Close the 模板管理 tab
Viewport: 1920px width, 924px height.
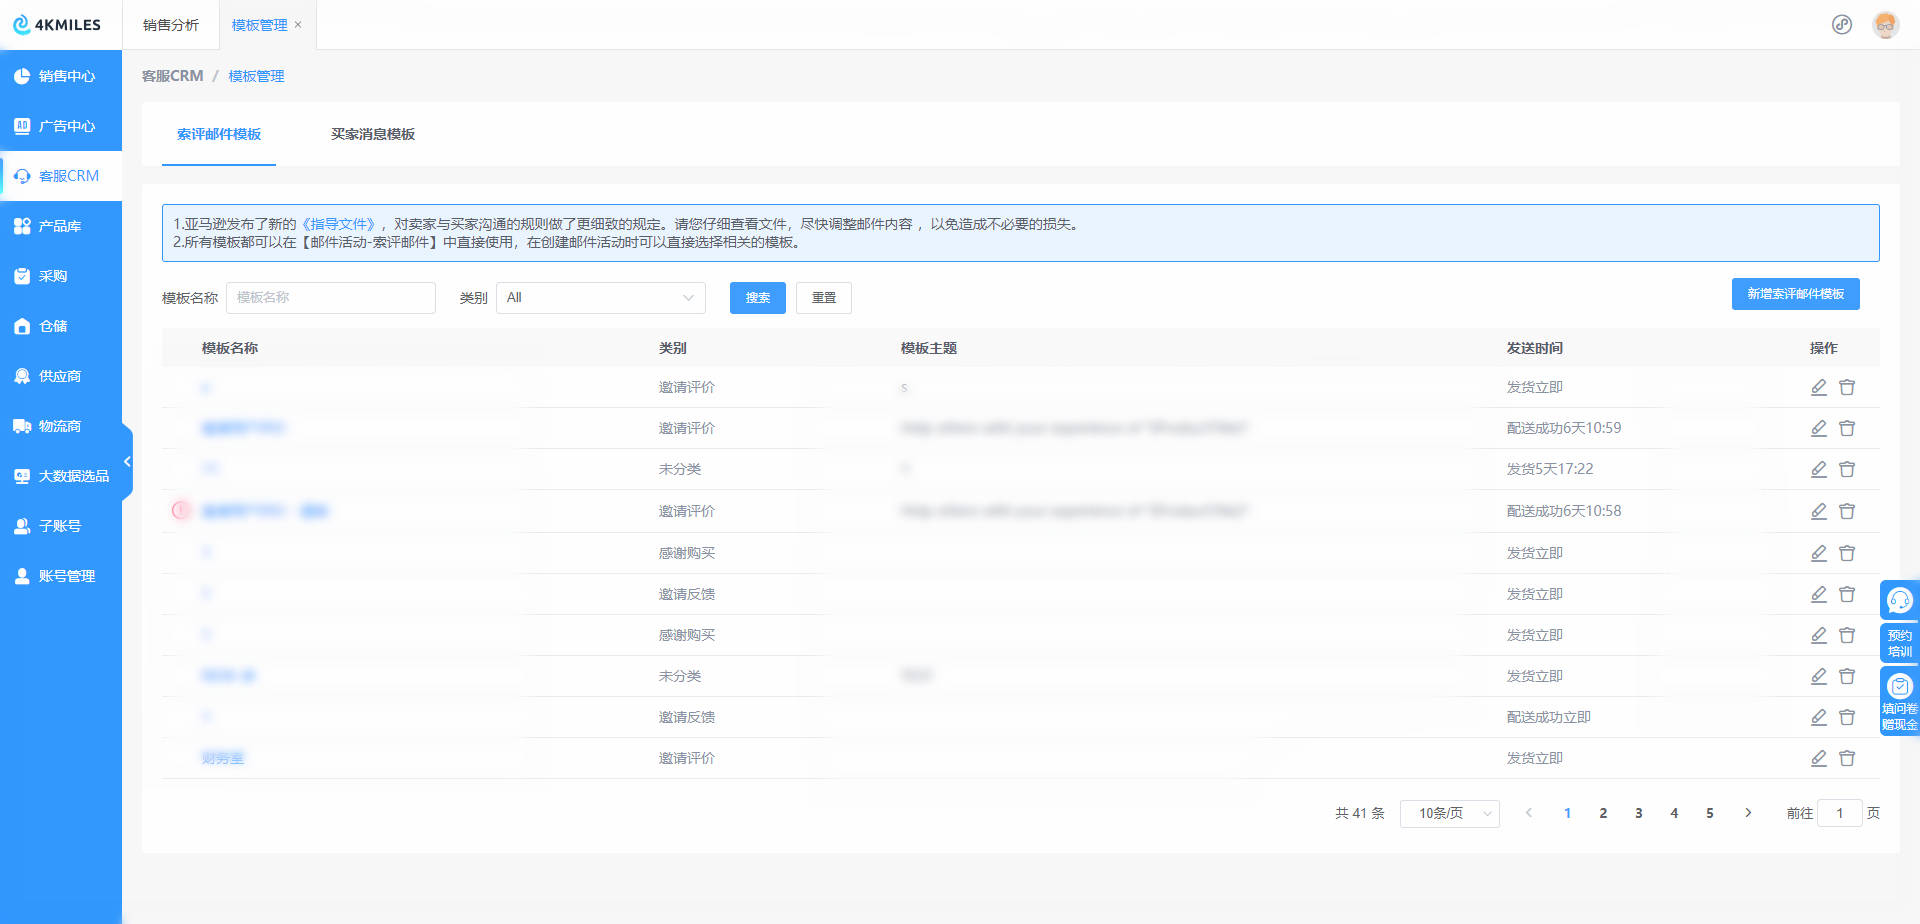[x=298, y=24]
